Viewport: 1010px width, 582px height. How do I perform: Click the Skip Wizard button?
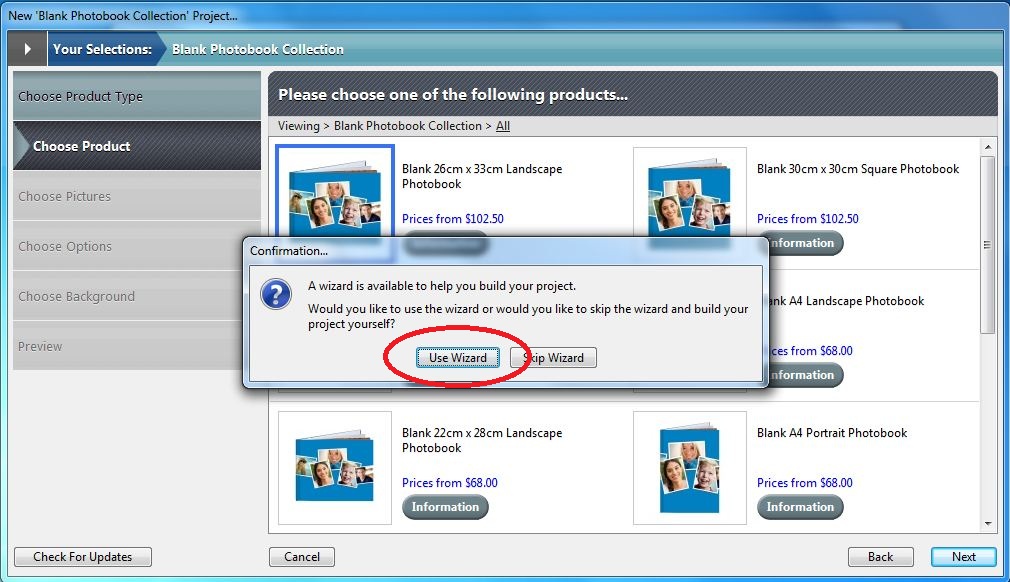[553, 357]
